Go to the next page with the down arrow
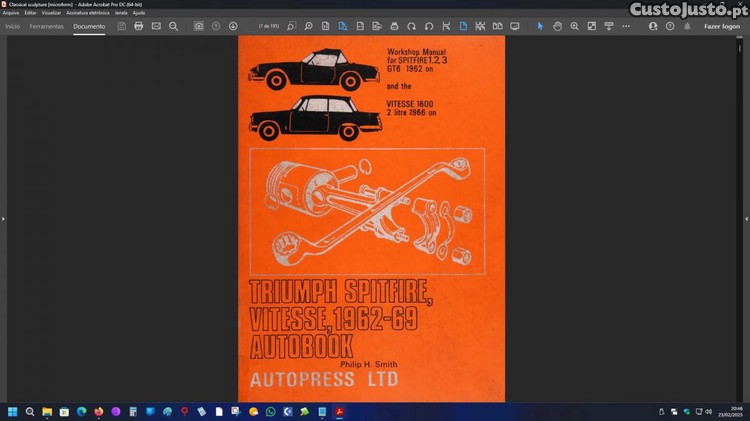Image resolution: width=750 pixels, height=421 pixels. pos(233,26)
